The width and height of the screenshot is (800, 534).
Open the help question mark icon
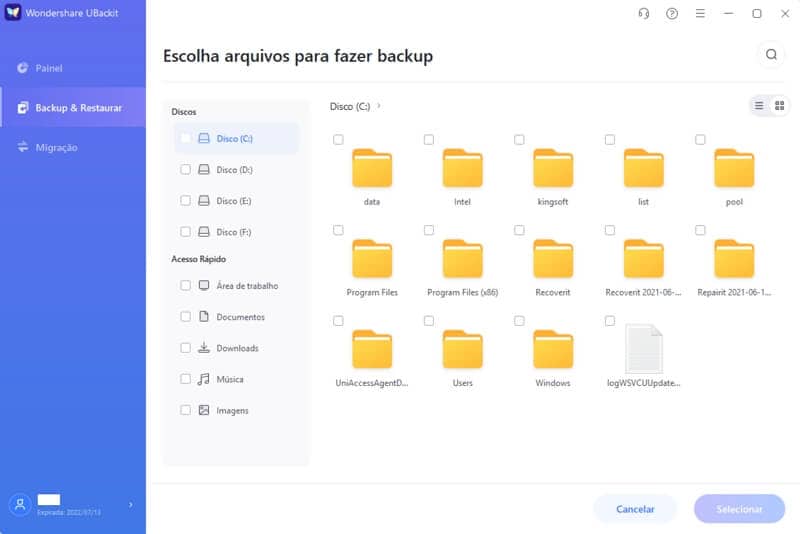click(x=672, y=14)
